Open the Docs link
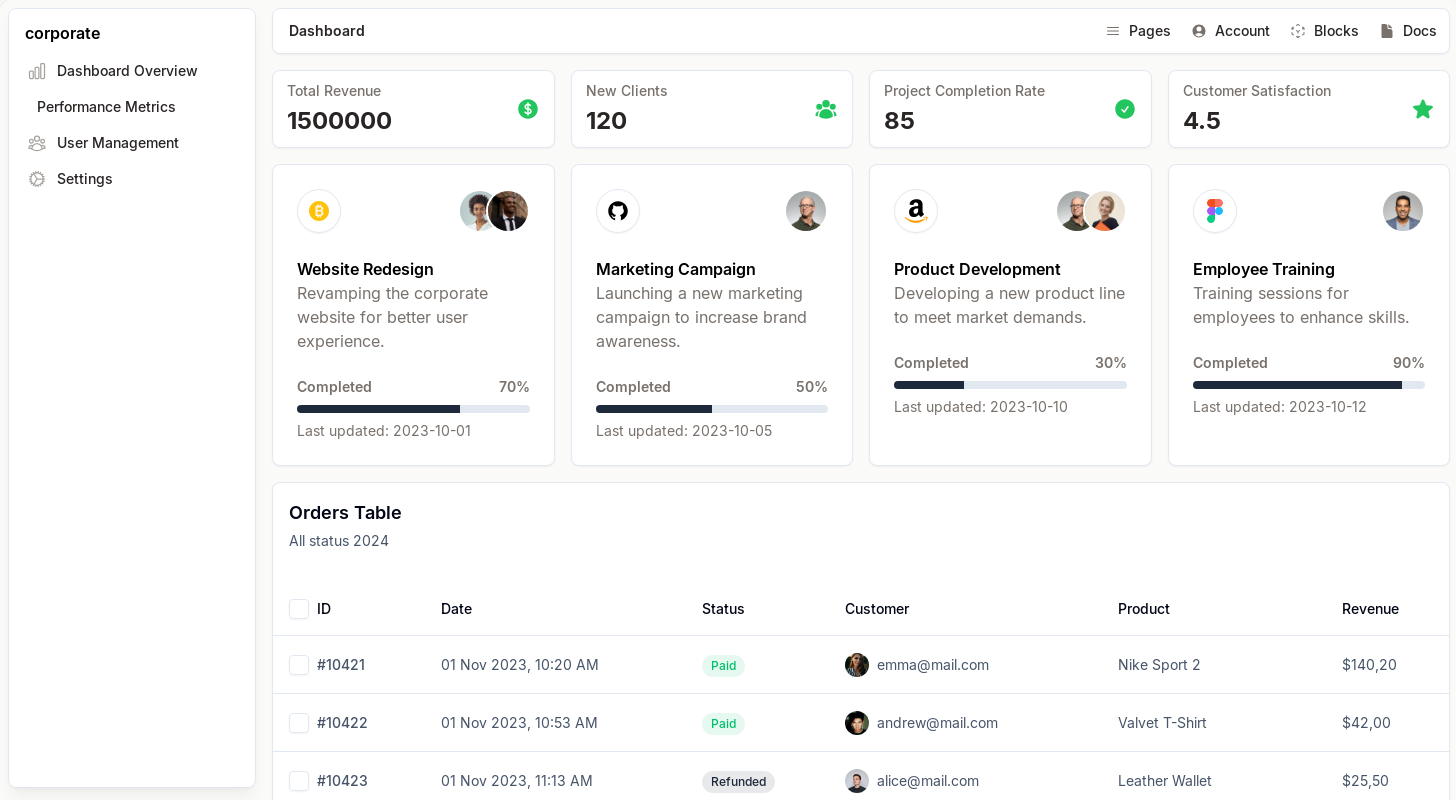This screenshot has width=1456, height=800. (x=1408, y=31)
